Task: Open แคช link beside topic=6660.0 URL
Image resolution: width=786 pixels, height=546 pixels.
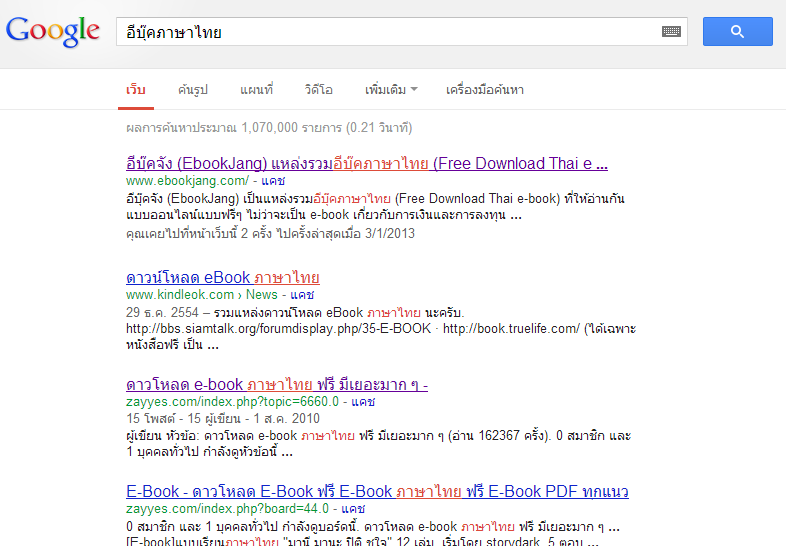Action: [363, 402]
